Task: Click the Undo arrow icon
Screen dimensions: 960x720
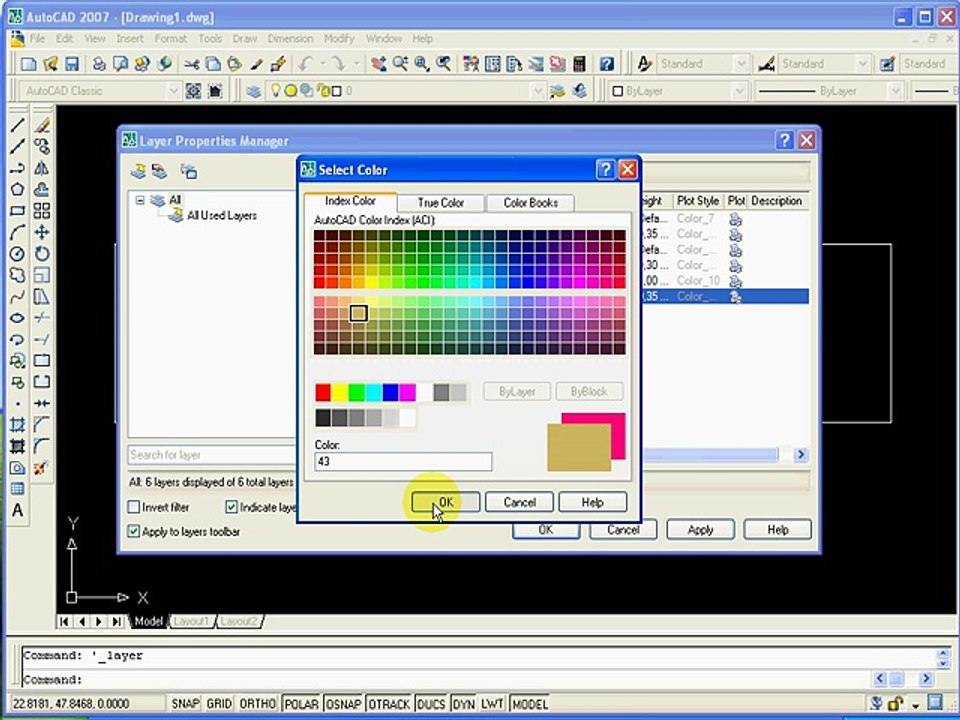Action: pyautogui.click(x=305, y=64)
